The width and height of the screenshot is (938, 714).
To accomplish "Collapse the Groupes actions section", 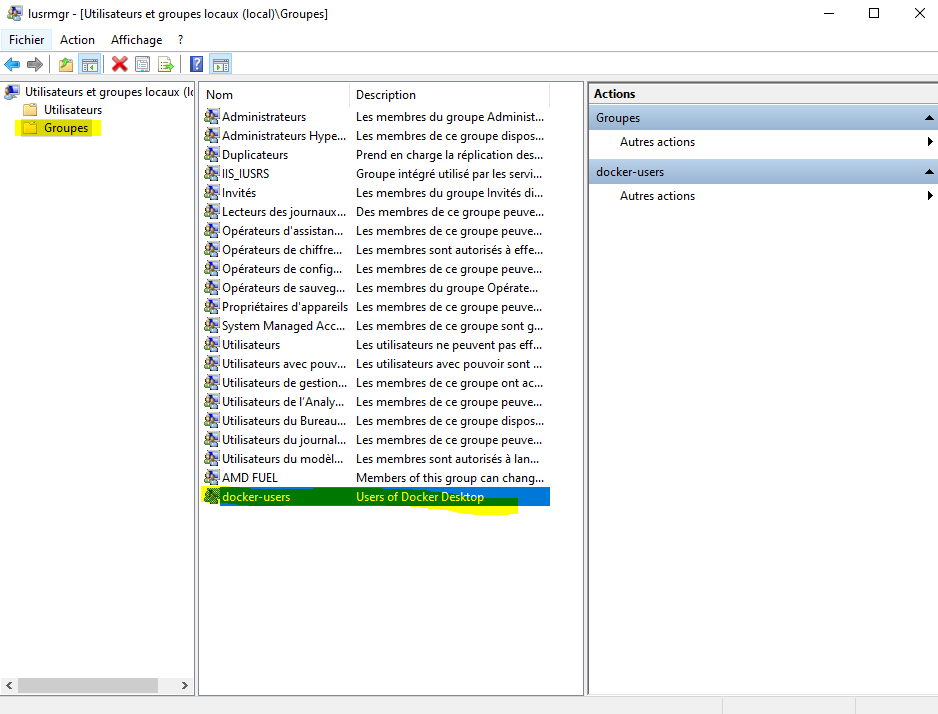I will point(928,118).
